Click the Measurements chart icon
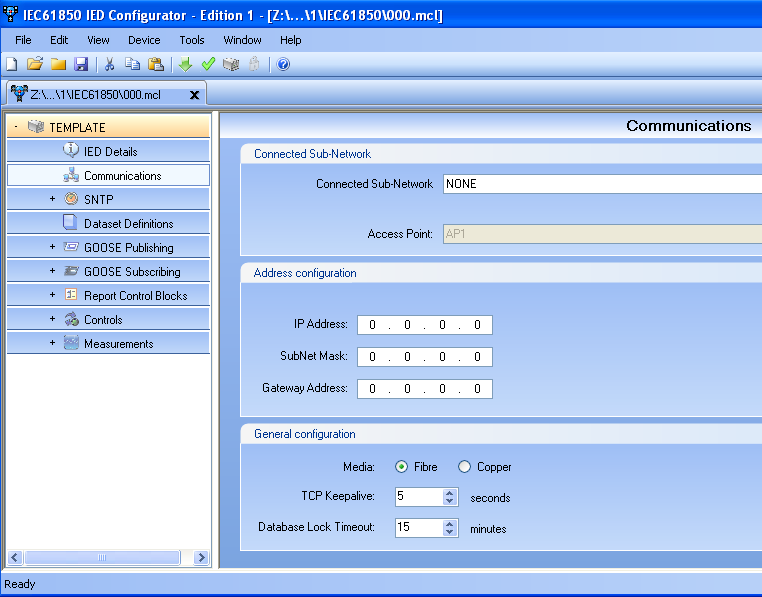762x597 pixels. click(71, 343)
